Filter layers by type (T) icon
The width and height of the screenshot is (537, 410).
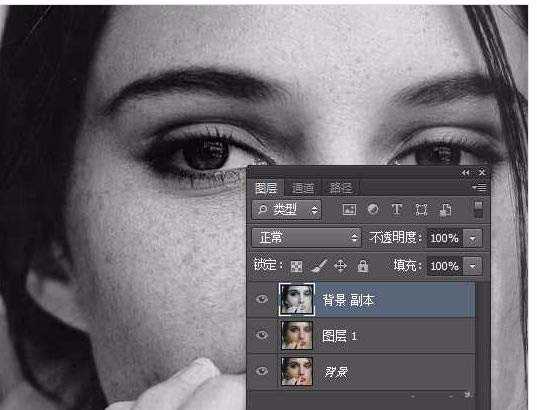pyautogui.click(x=397, y=209)
